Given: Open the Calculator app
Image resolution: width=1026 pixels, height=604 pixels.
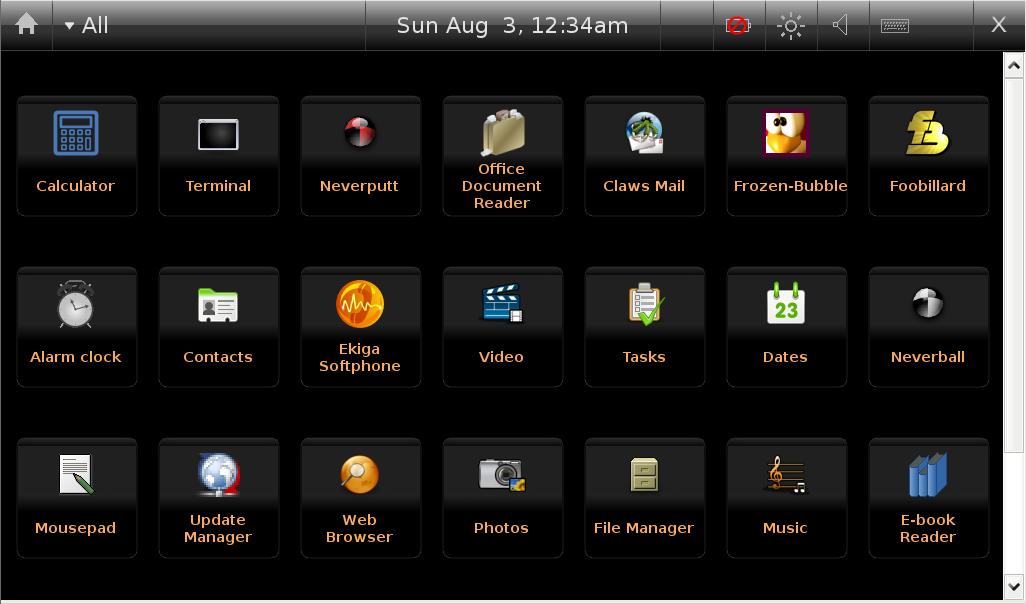Looking at the screenshot, I should 76,155.
